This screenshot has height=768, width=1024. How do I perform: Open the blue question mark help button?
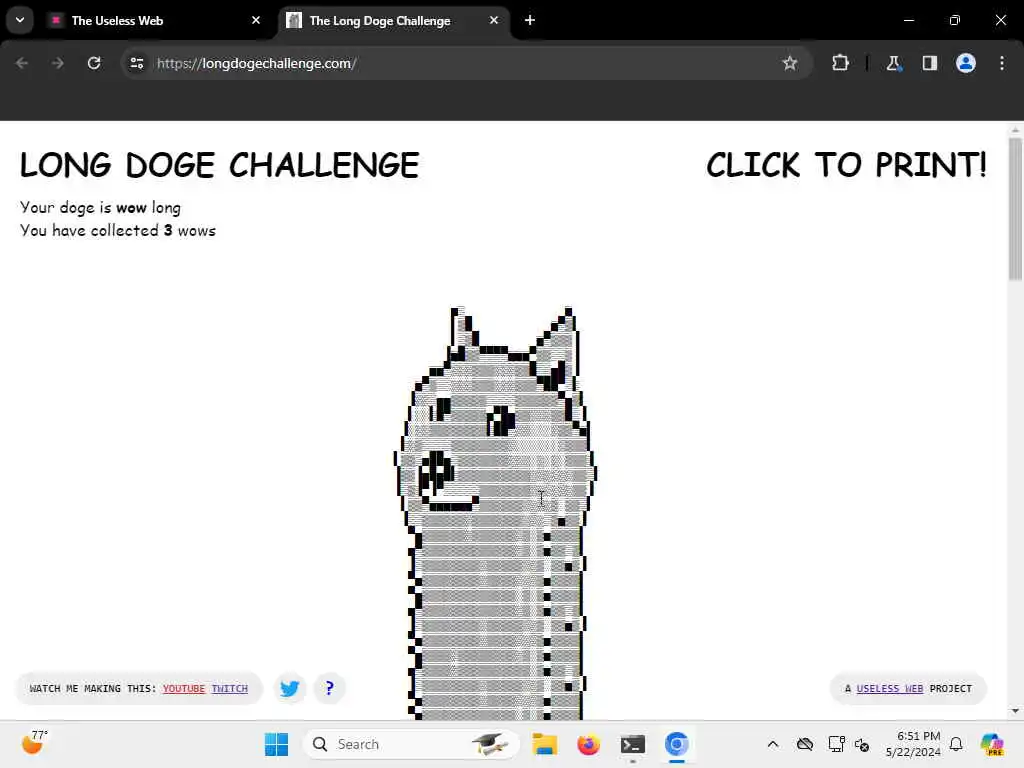click(329, 688)
